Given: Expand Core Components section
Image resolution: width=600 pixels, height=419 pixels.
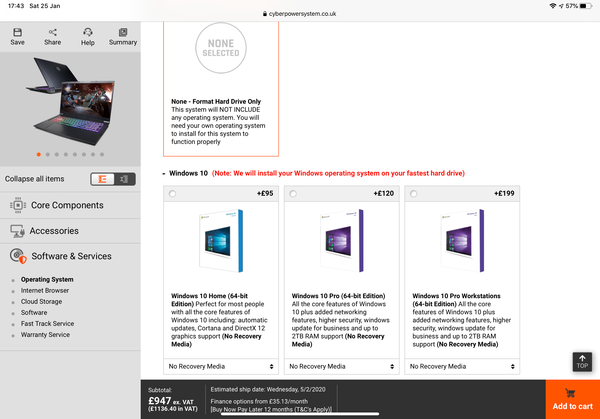Looking at the screenshot, I should (70, 205).
